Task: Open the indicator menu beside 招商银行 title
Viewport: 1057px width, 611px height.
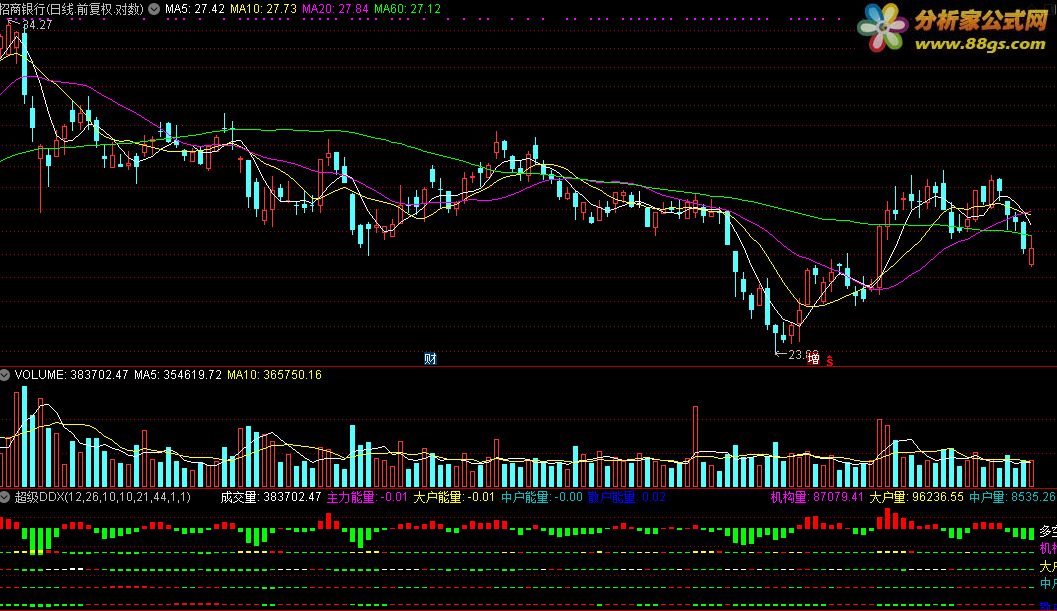Action: coord(154,9)
